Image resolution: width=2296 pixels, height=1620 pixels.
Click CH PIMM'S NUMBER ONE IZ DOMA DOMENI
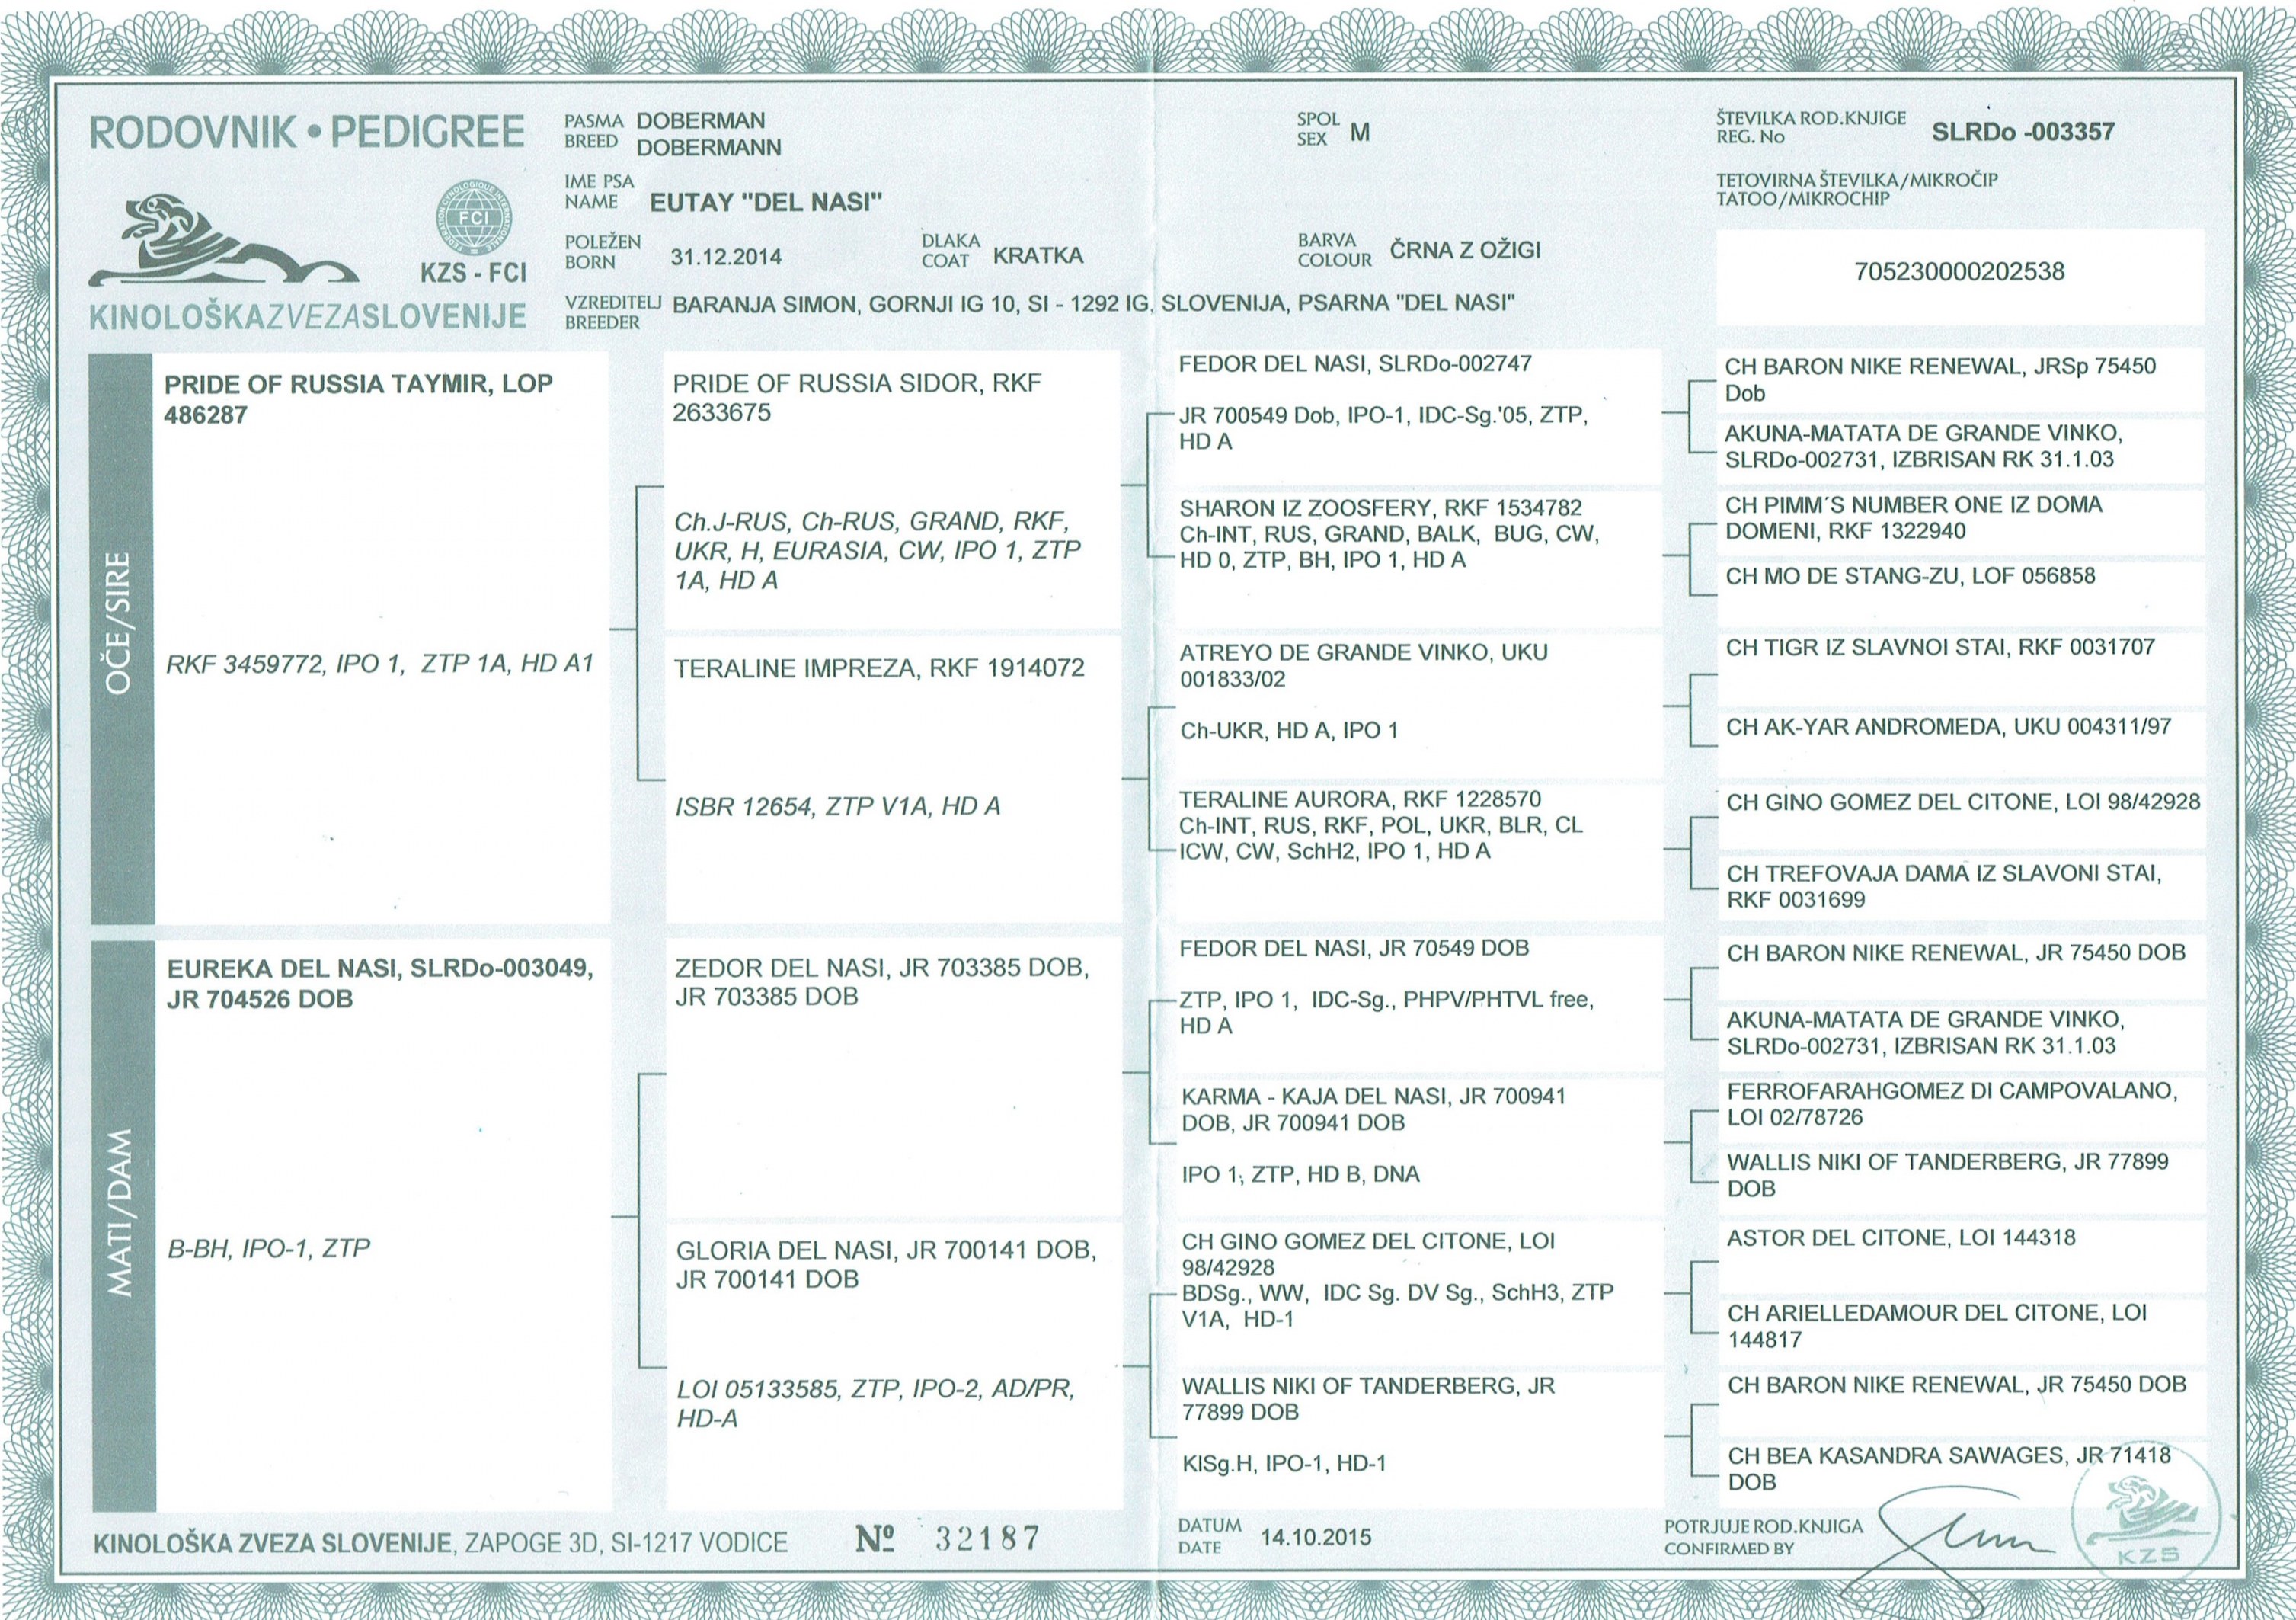click(x=1914, y=517)
